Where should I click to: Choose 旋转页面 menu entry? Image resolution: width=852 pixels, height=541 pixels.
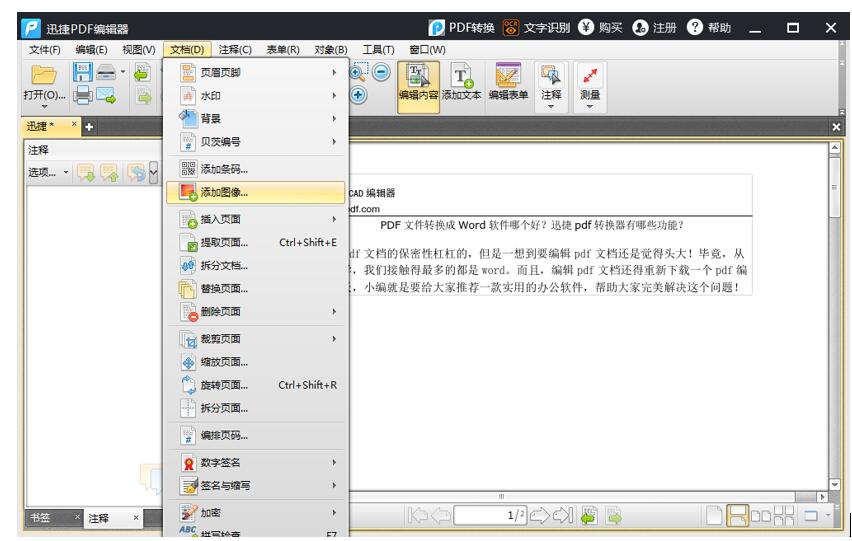coord(255,385)
